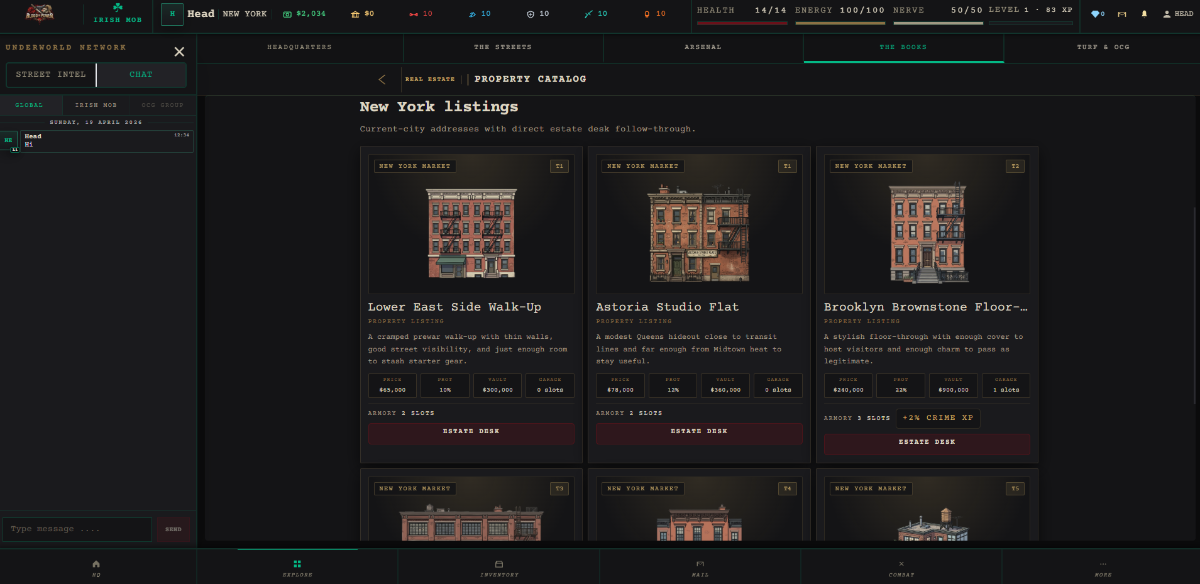Switch panel to Chat mode
This screenshot has width=1200, height=584.
[141, 75]
